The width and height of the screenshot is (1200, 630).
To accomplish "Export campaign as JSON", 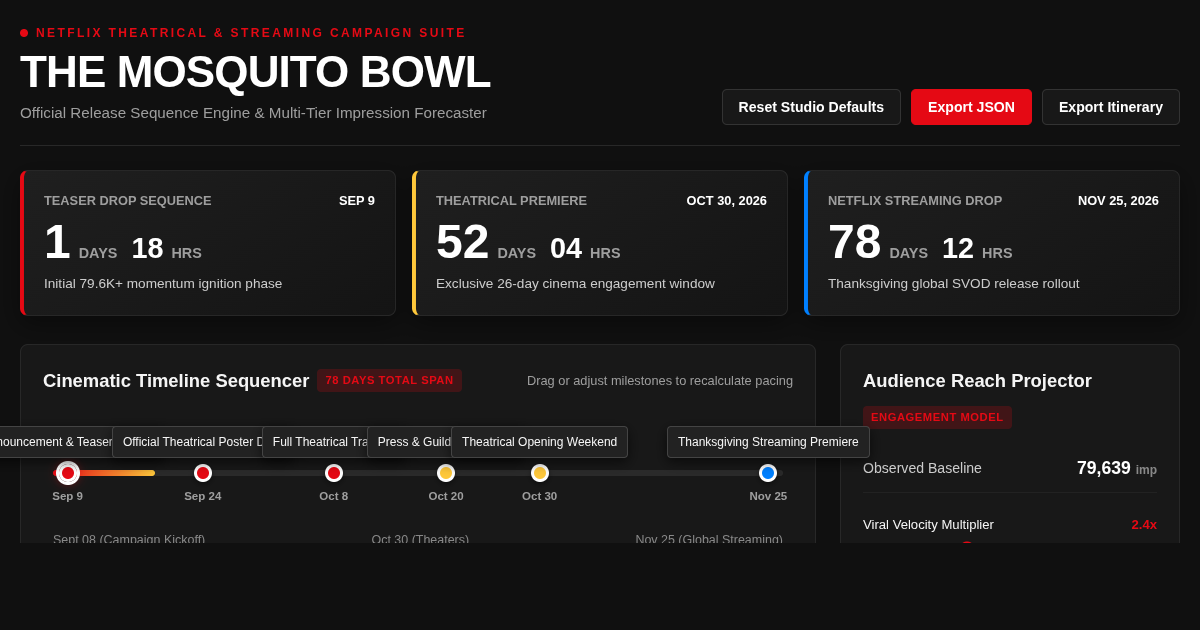I will pos(971,107).
